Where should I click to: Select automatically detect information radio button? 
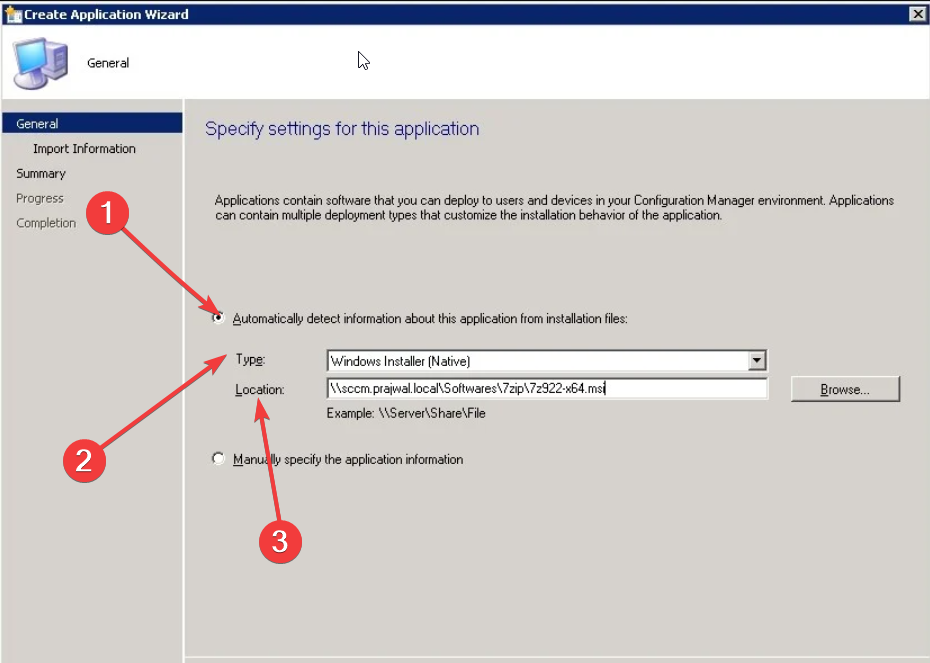tap(219, 318)
